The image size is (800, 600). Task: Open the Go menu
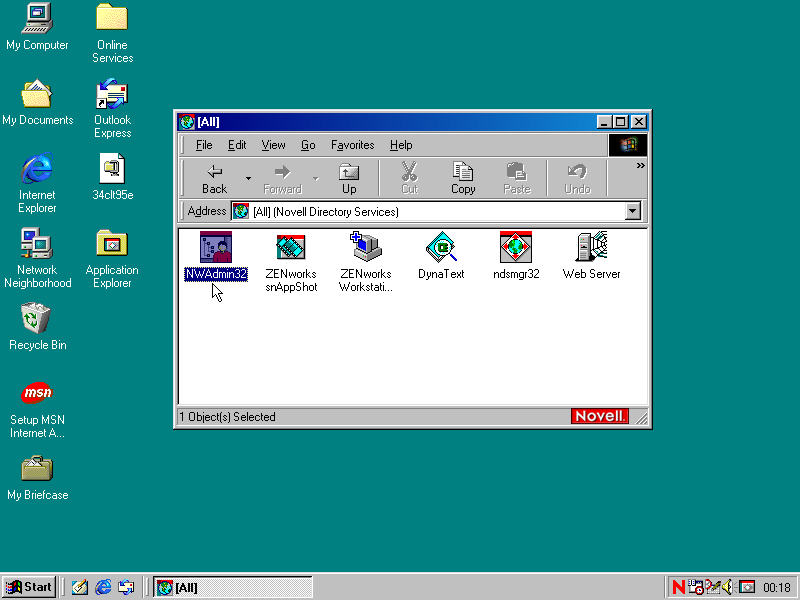(308, 145)
